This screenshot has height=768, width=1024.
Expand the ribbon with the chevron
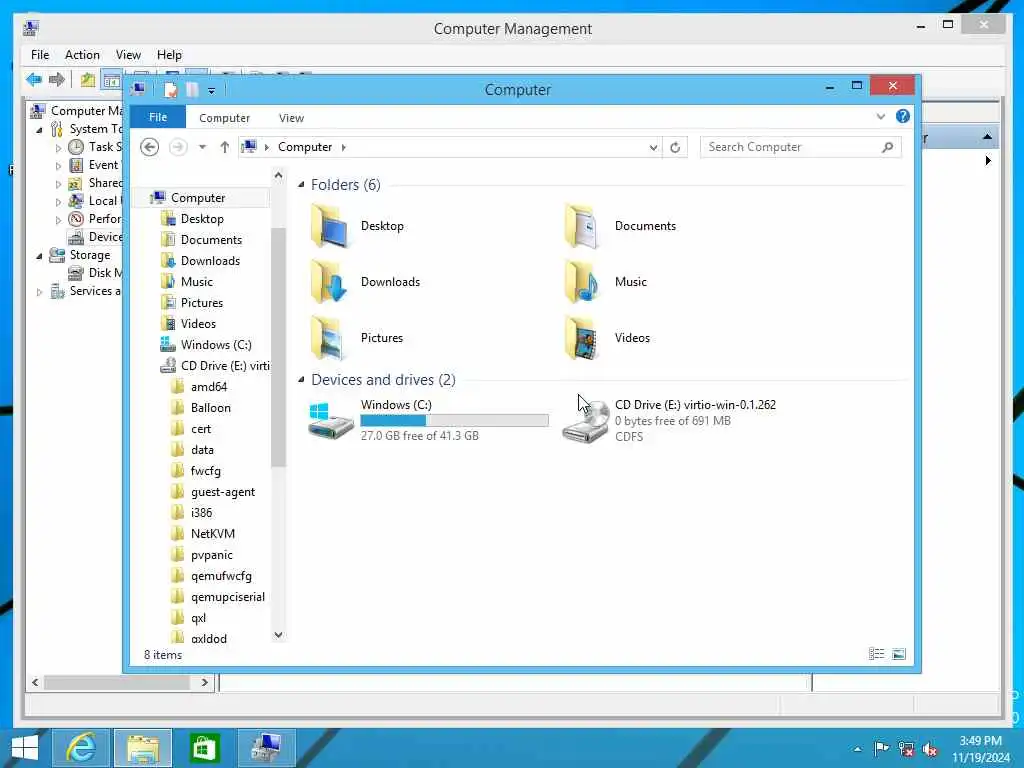880,116
